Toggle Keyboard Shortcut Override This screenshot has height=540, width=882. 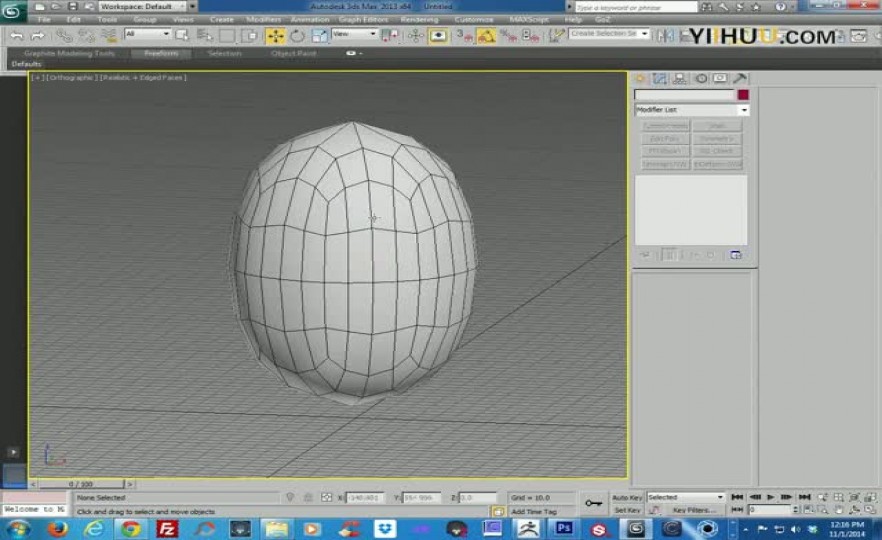tap(438, 35)
